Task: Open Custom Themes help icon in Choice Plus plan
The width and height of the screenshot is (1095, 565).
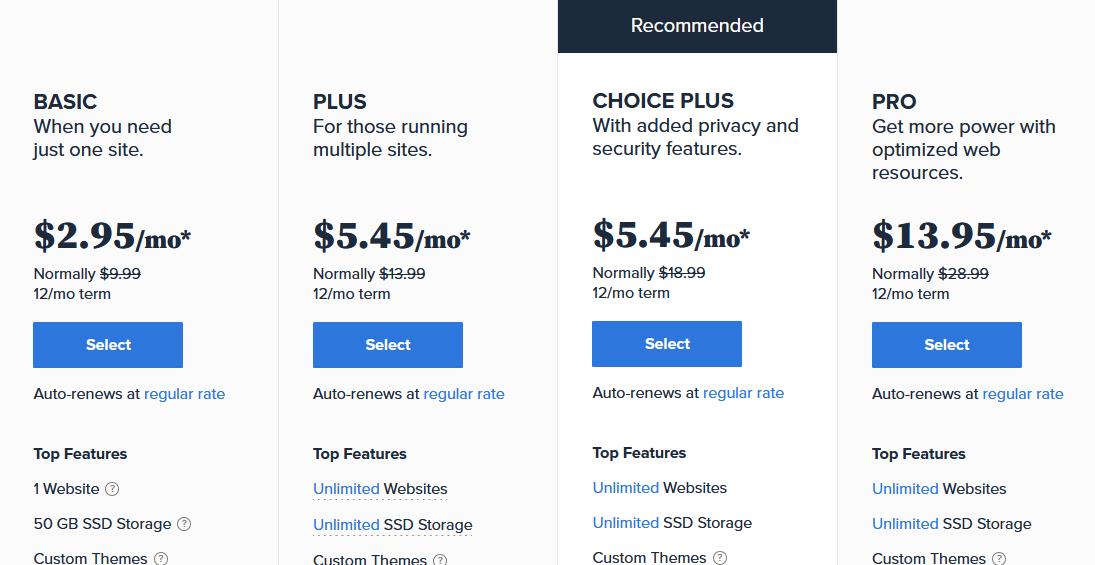Action: point(719,557)
